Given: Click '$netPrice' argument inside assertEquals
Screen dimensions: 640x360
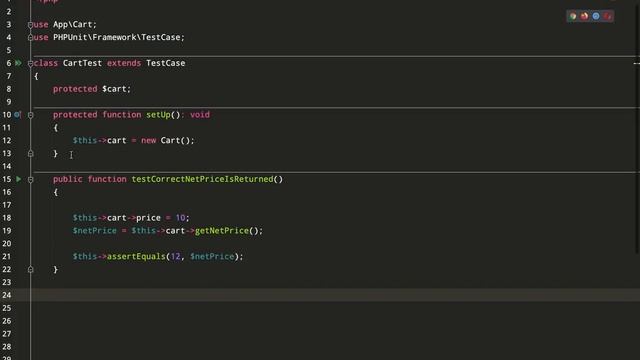Looking at the screenshot, I should [x=212, y=256].
